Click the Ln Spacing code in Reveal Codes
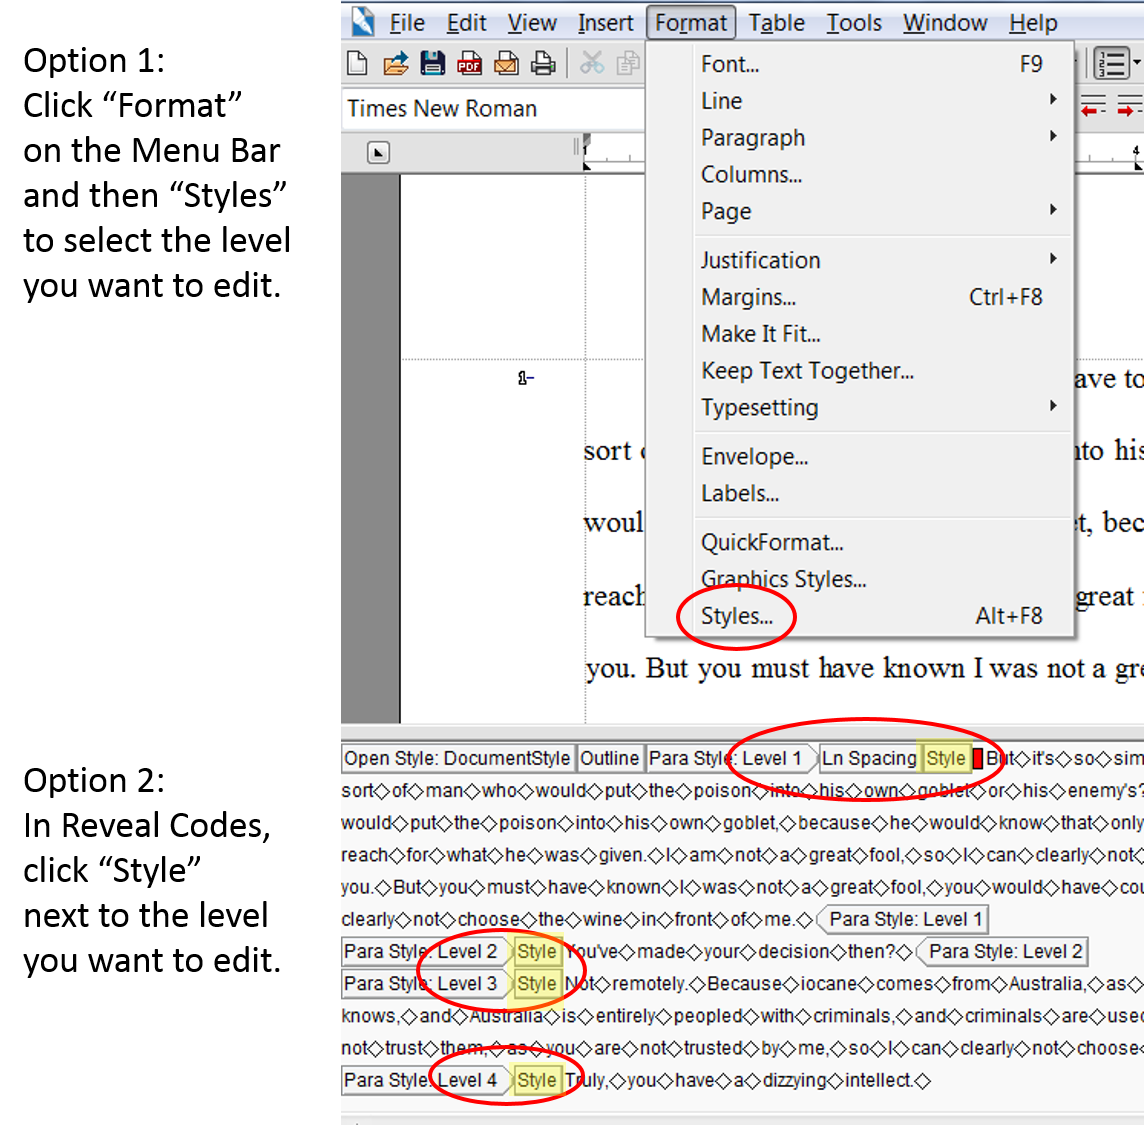Viewport: 1144px width, 1125px height. 868,759
